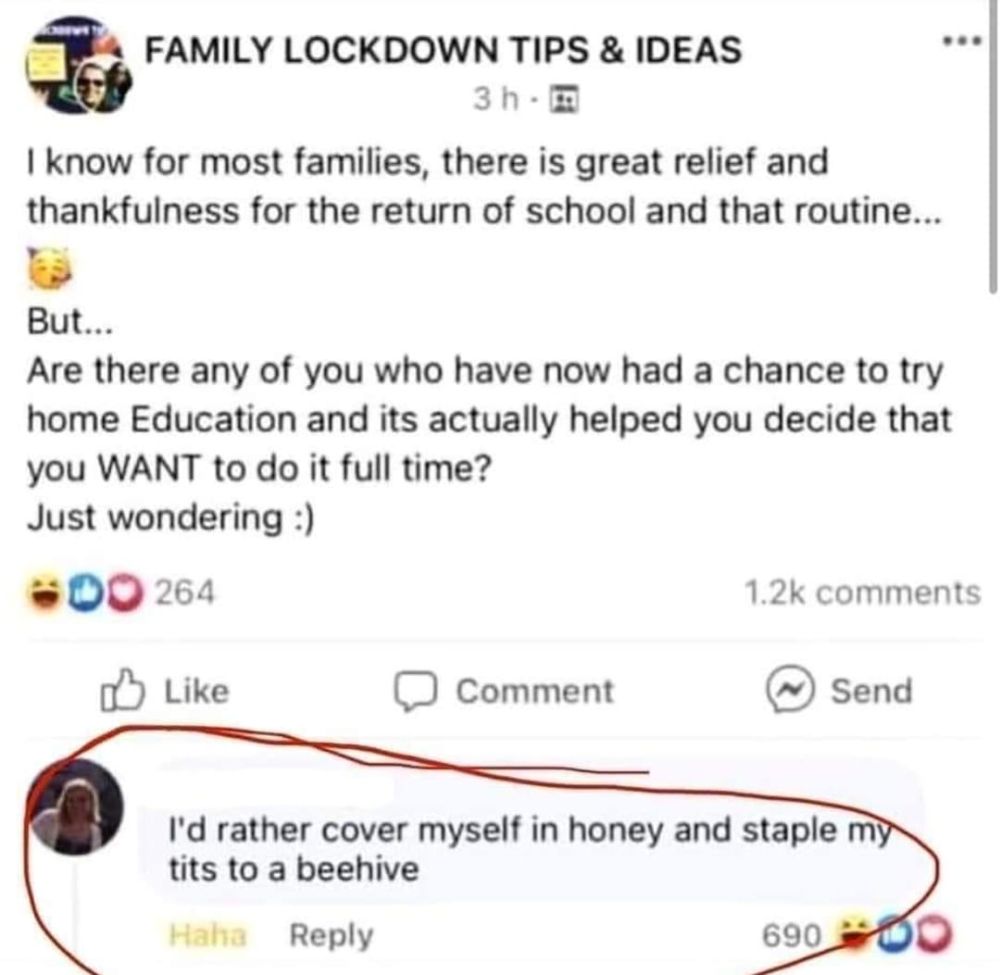This screenshot has width=1000, height=975.
Task: Click the thumbs-up Like icon on post
Action: (122, 690)
